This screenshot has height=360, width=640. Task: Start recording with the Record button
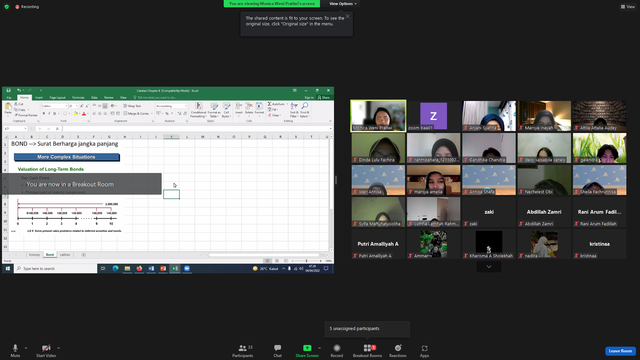(337, 350)
